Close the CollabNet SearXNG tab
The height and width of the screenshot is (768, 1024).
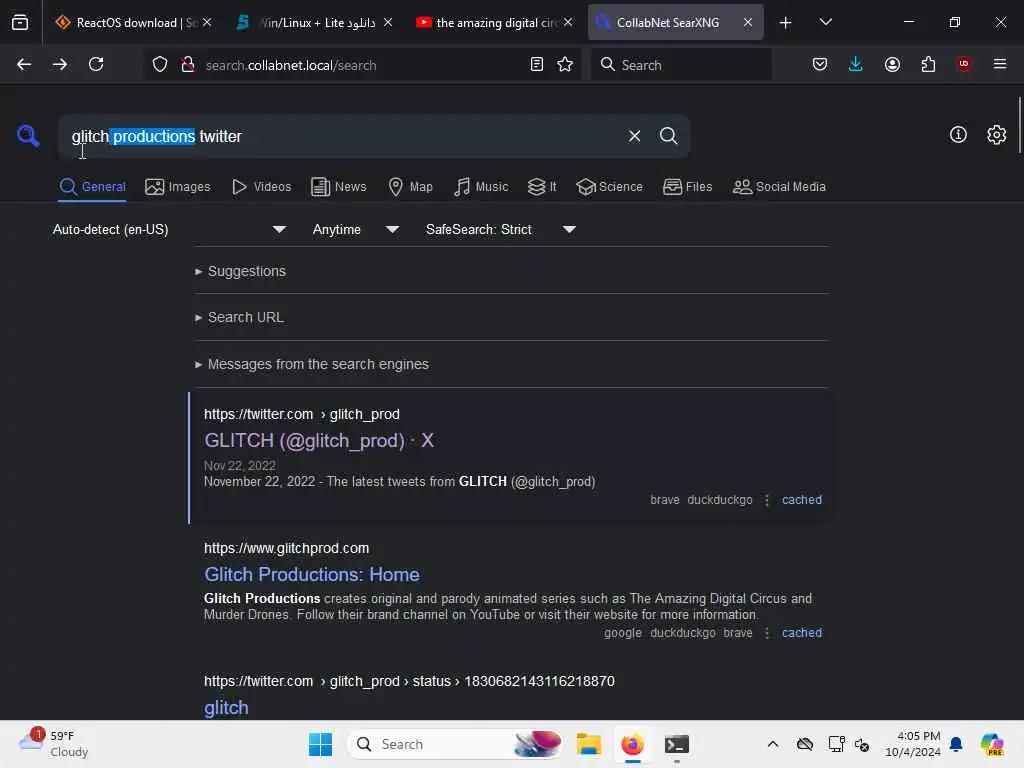click(x=748, y=22)
